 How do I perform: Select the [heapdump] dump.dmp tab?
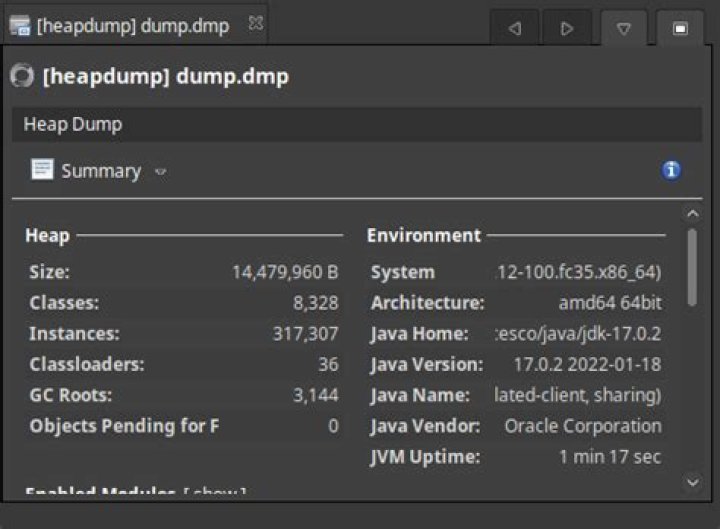click(x=135, y=25)
